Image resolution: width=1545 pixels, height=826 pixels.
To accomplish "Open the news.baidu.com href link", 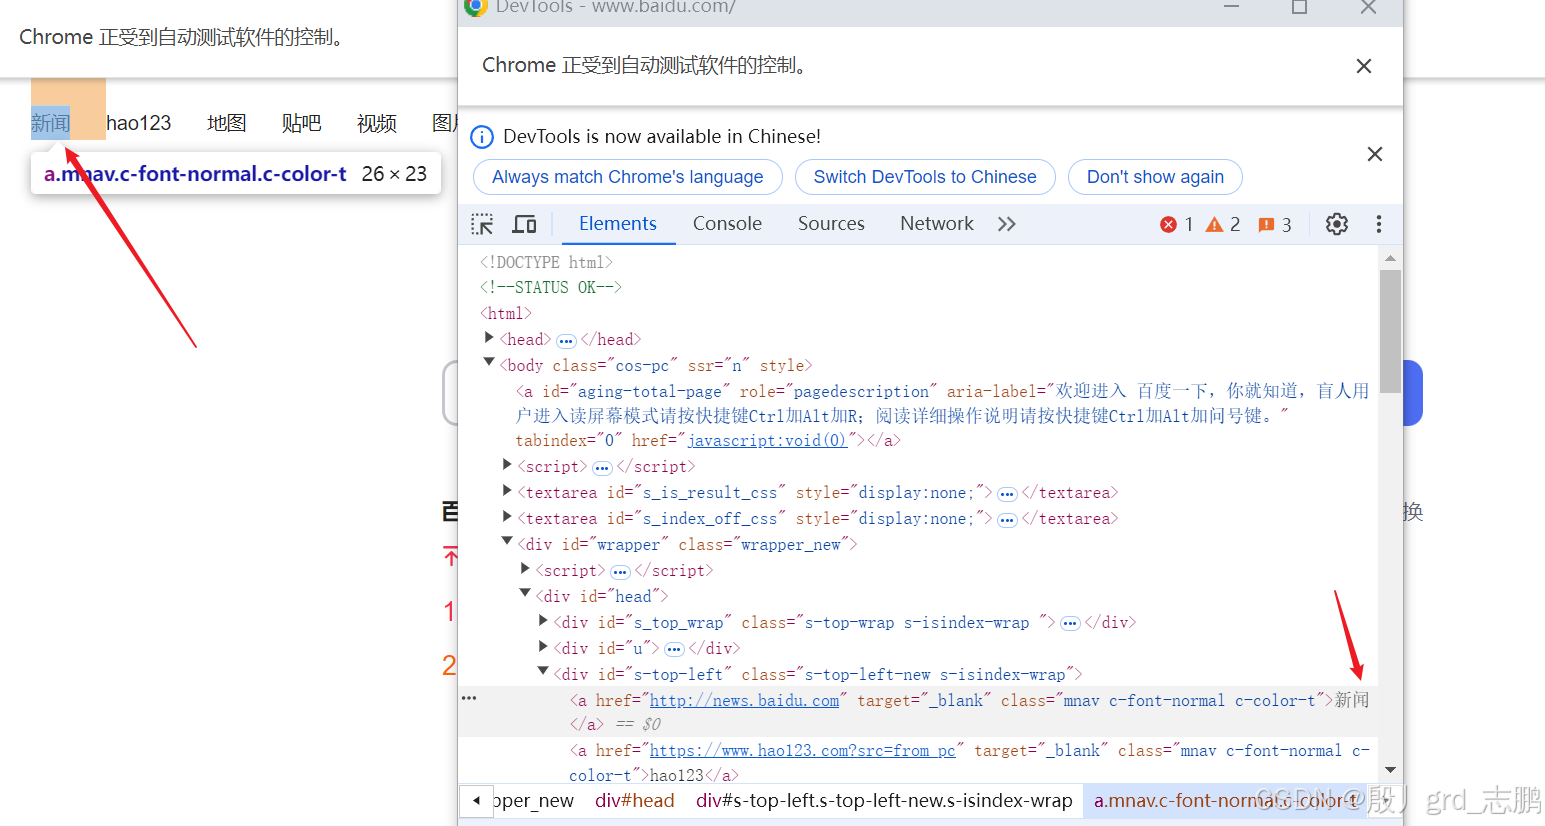I will [x=744, y=700].
